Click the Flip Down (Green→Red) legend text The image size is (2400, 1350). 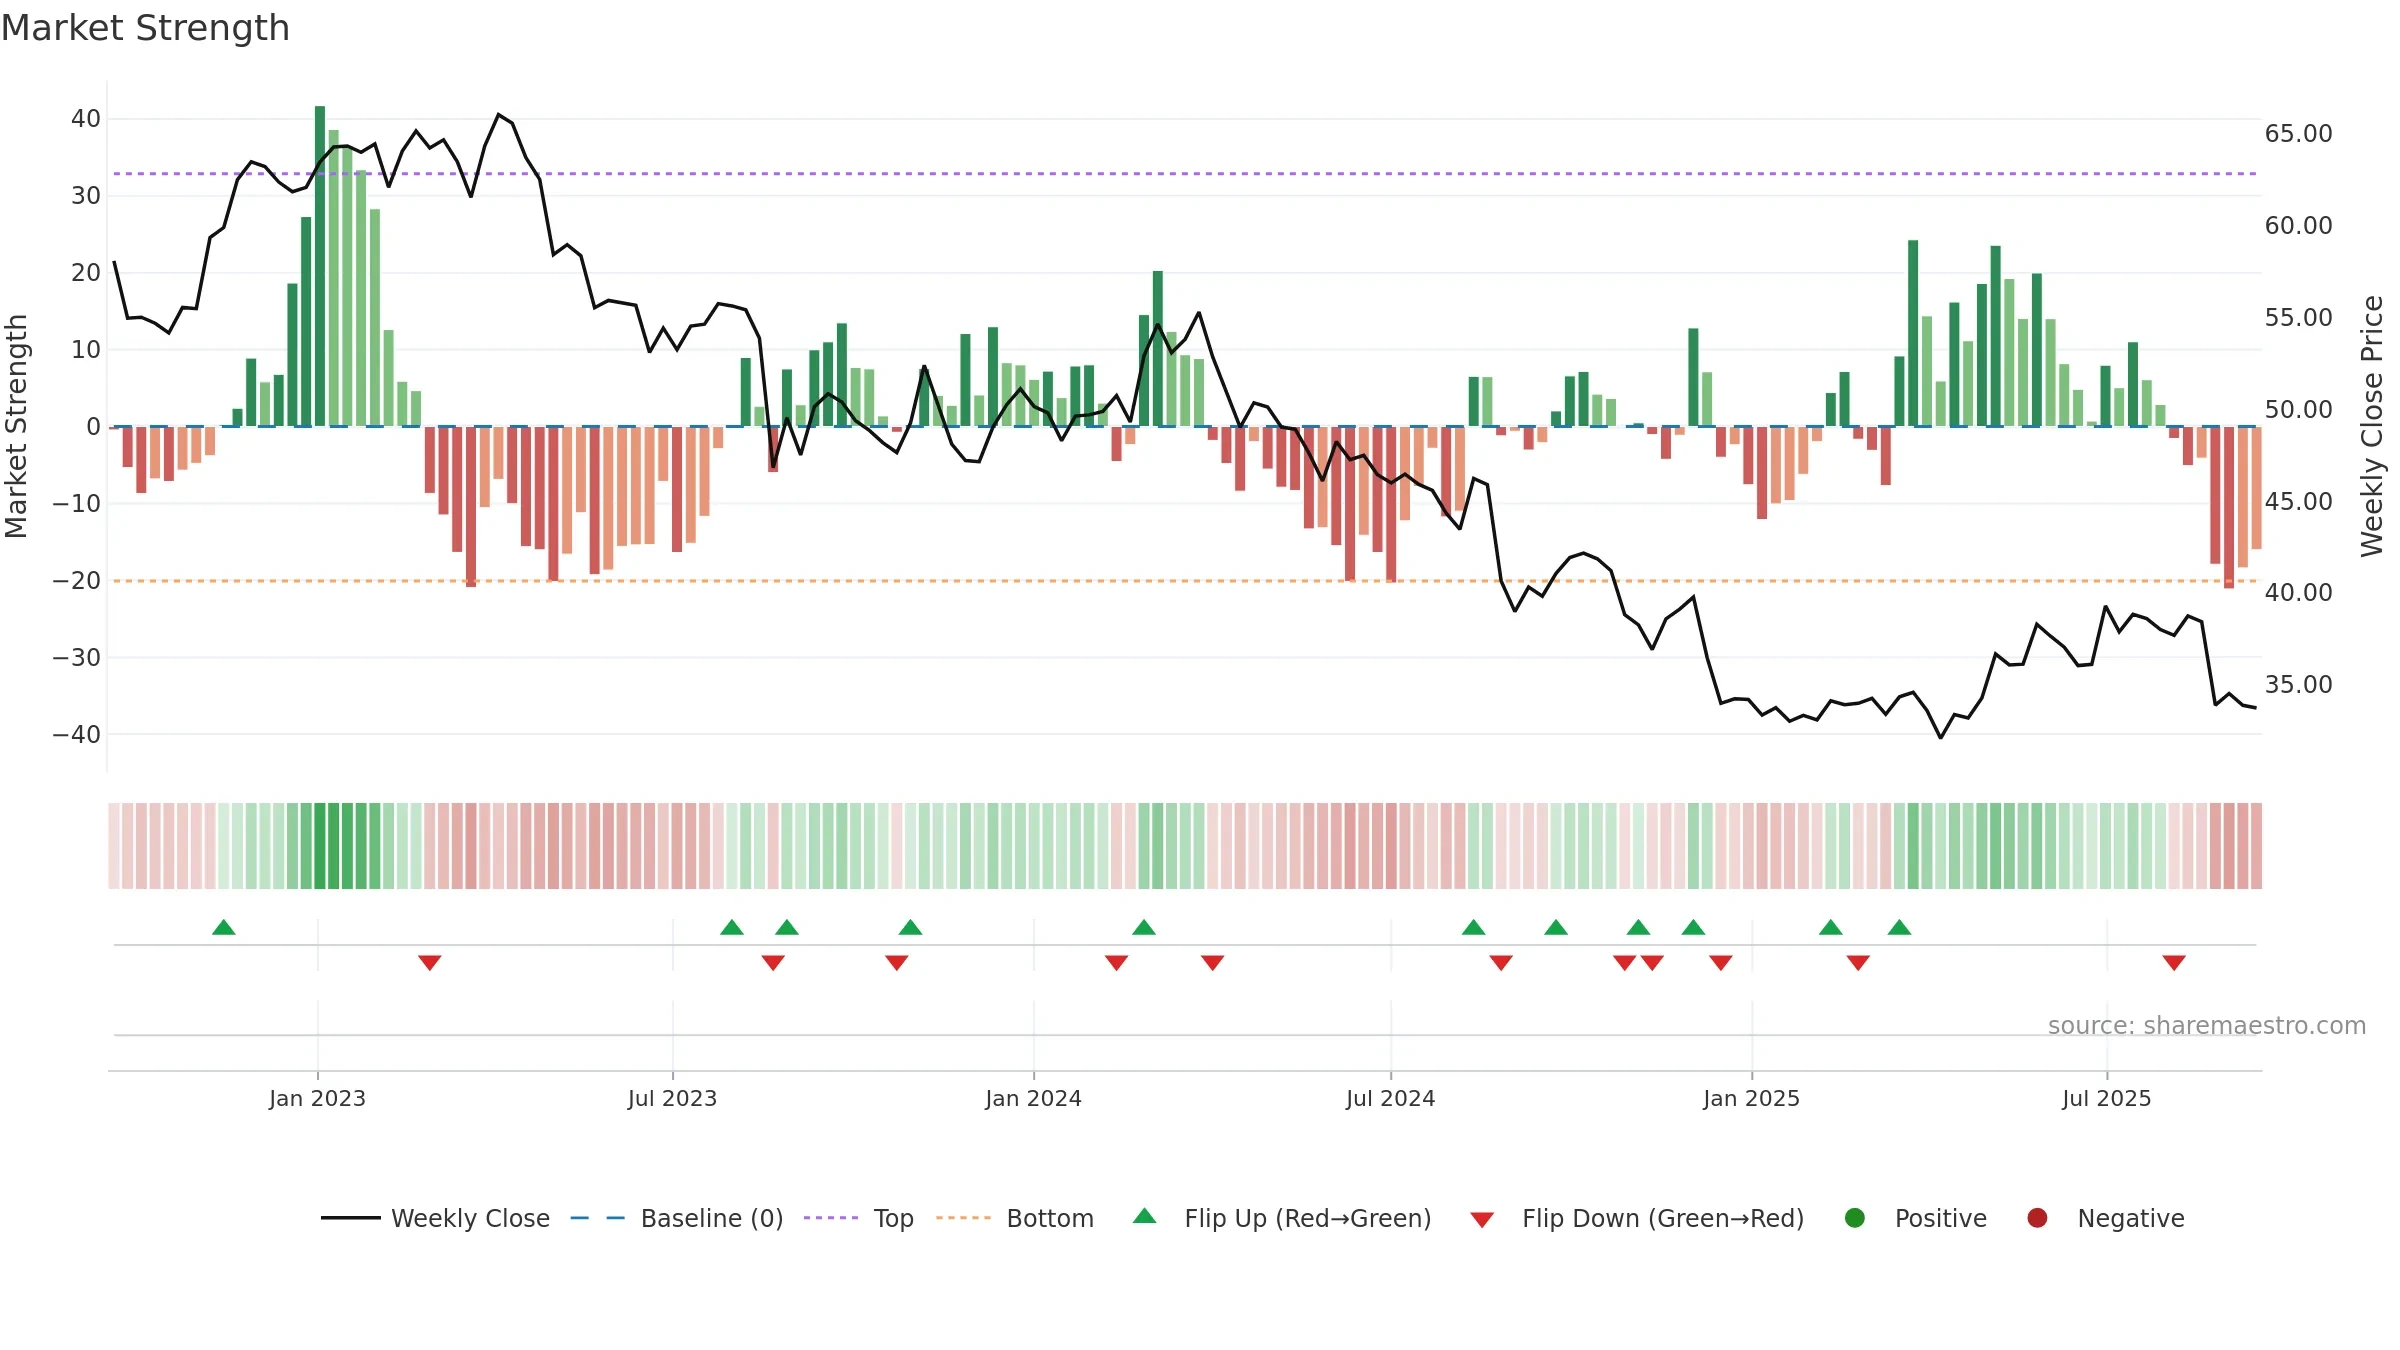[x=1663, y=1218]
